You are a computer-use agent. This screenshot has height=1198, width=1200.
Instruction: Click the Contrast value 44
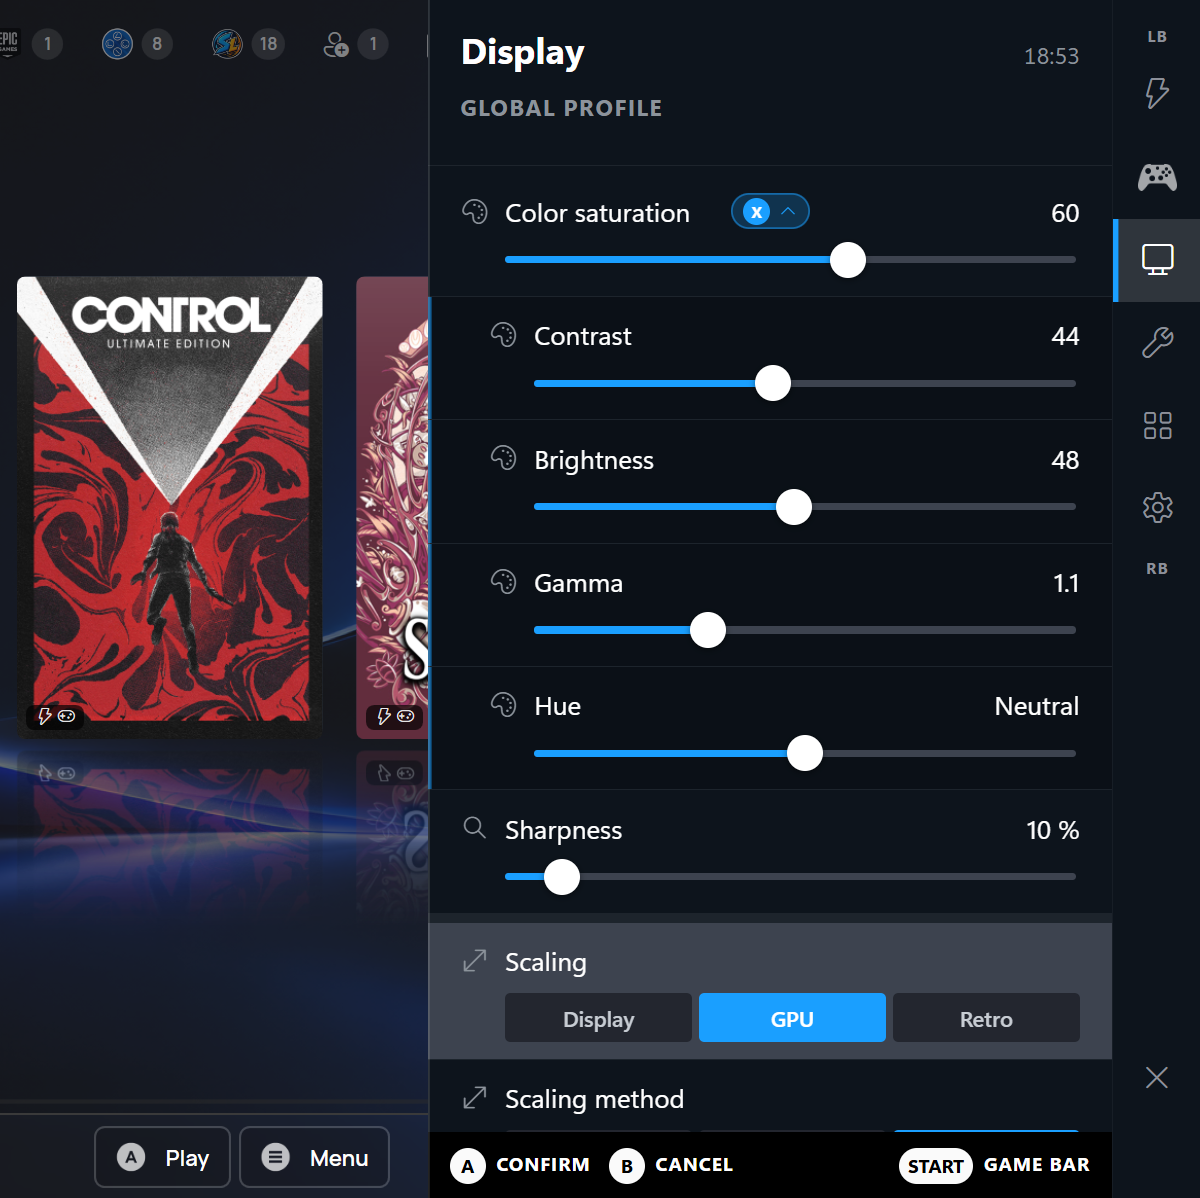[x=1065, y=336]
